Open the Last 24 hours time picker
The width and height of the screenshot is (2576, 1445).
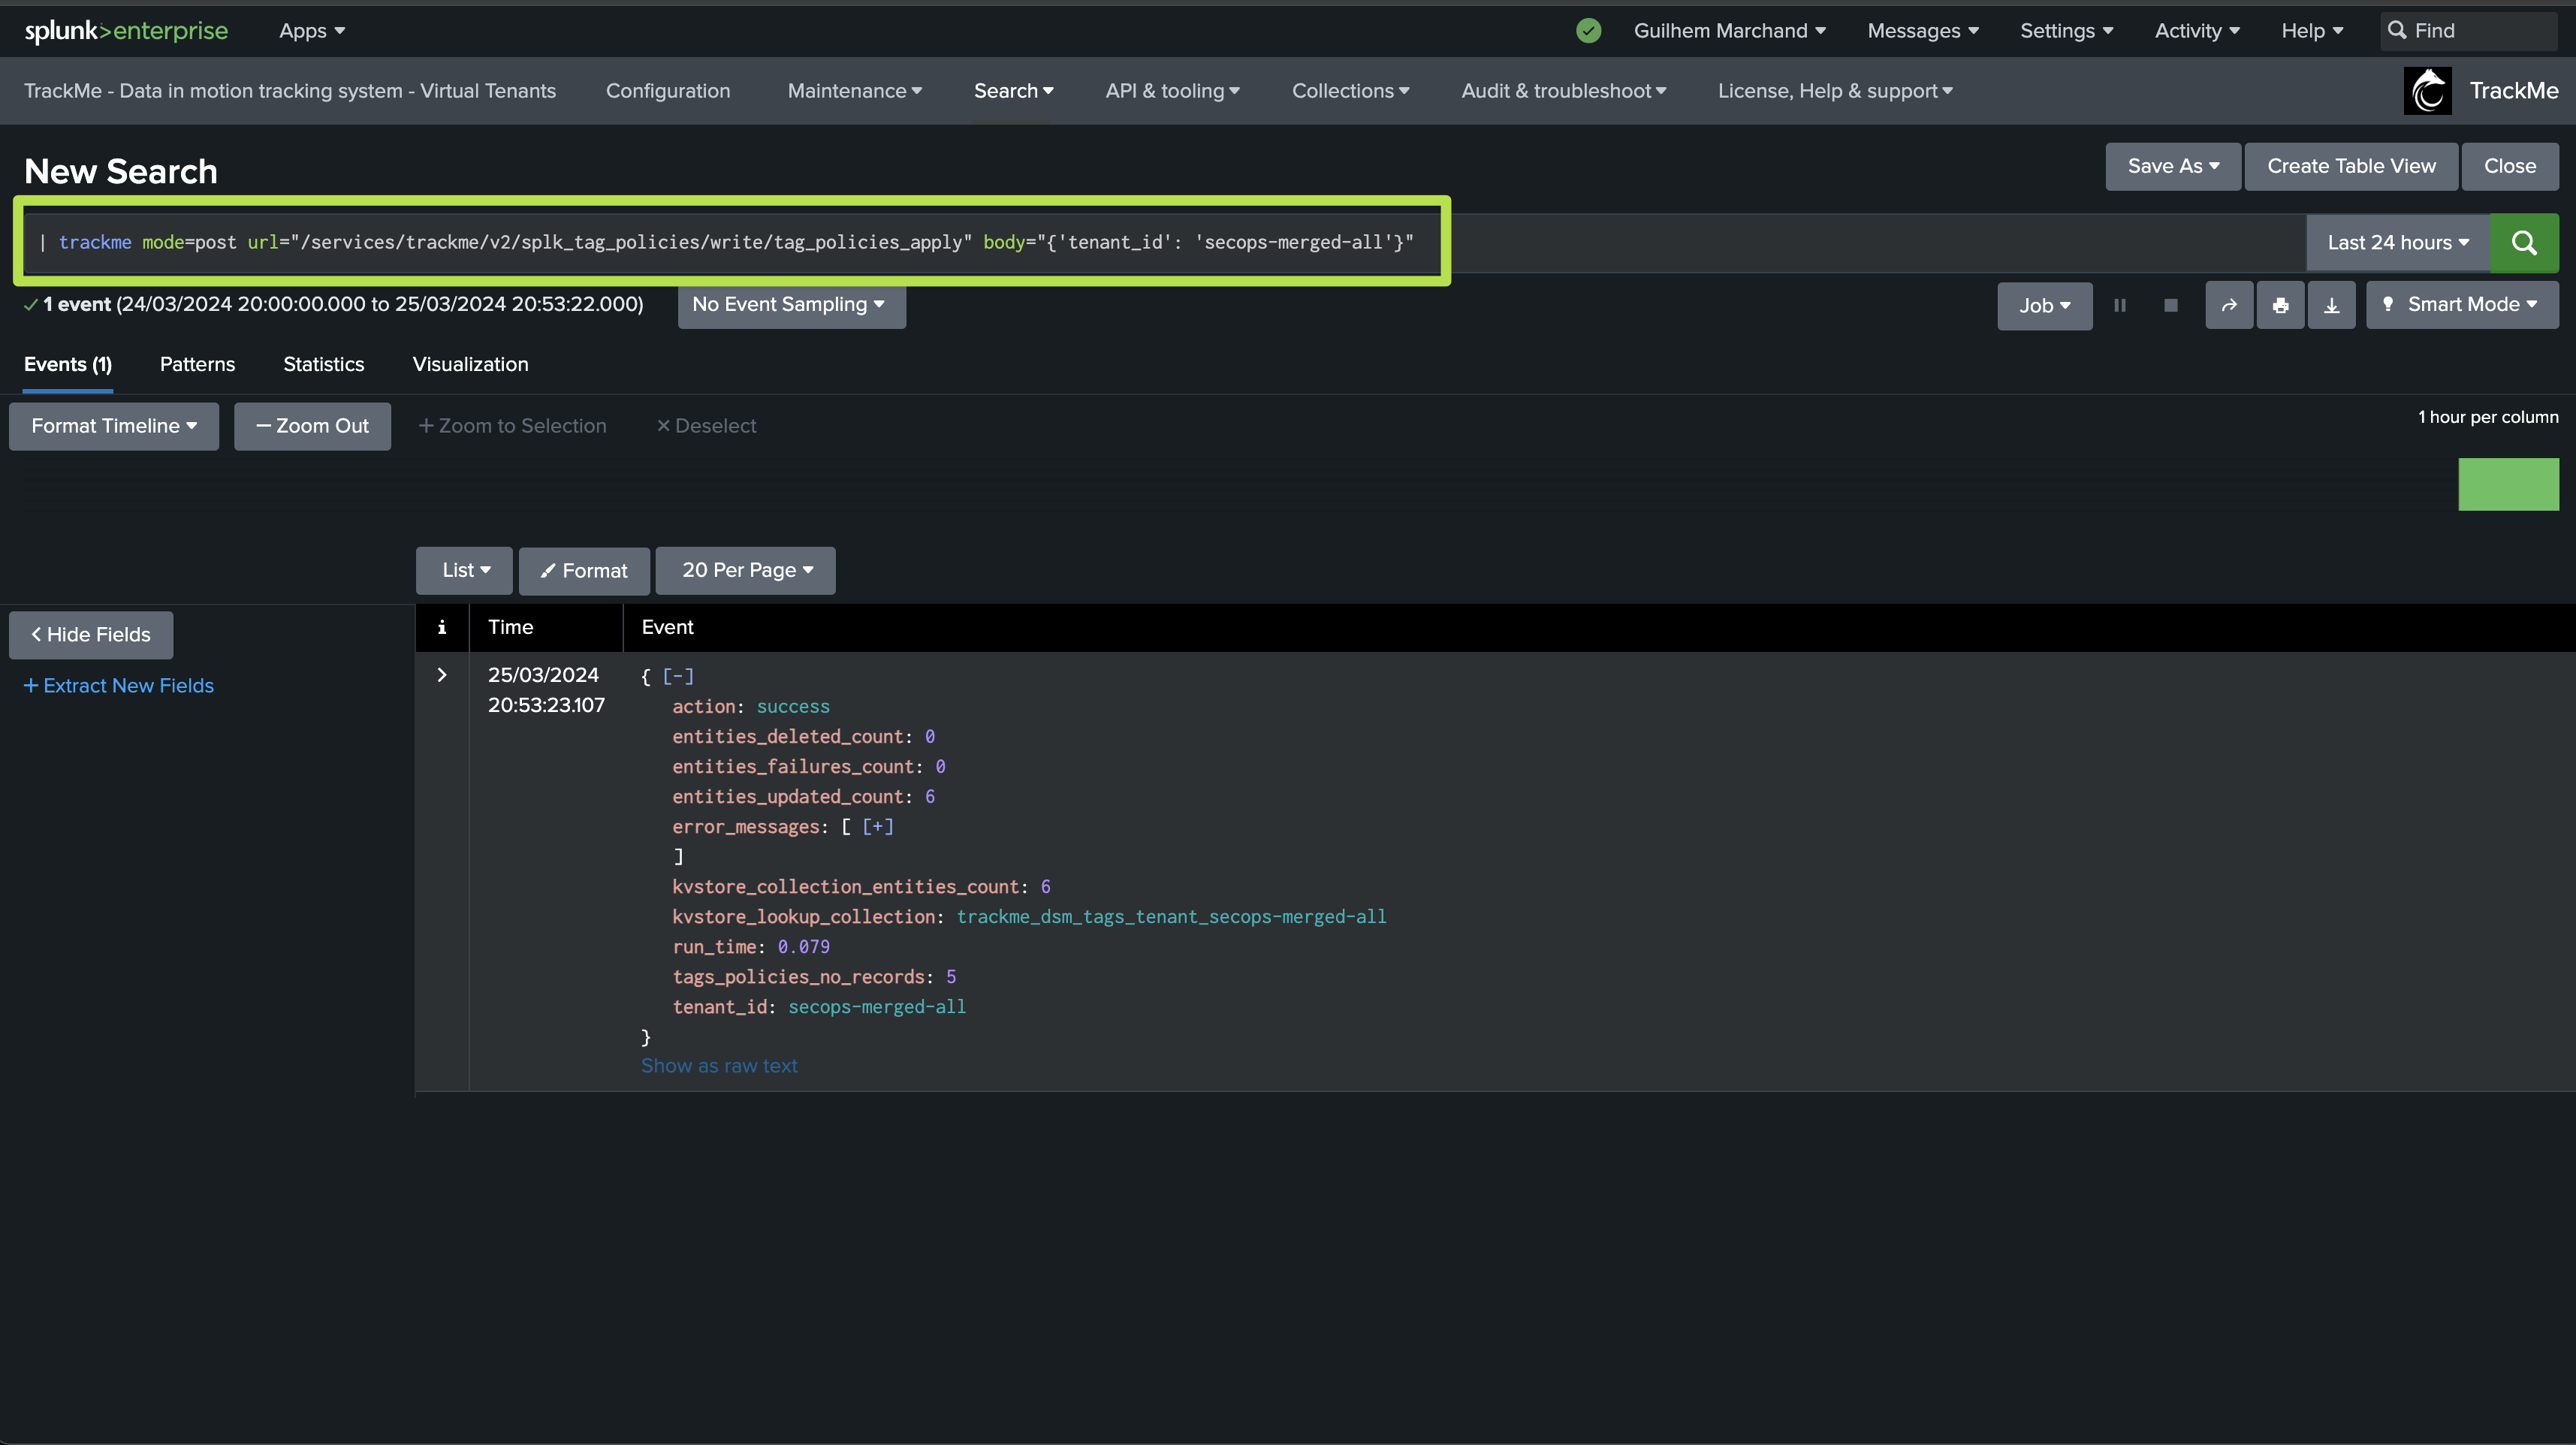point(2397,243)
